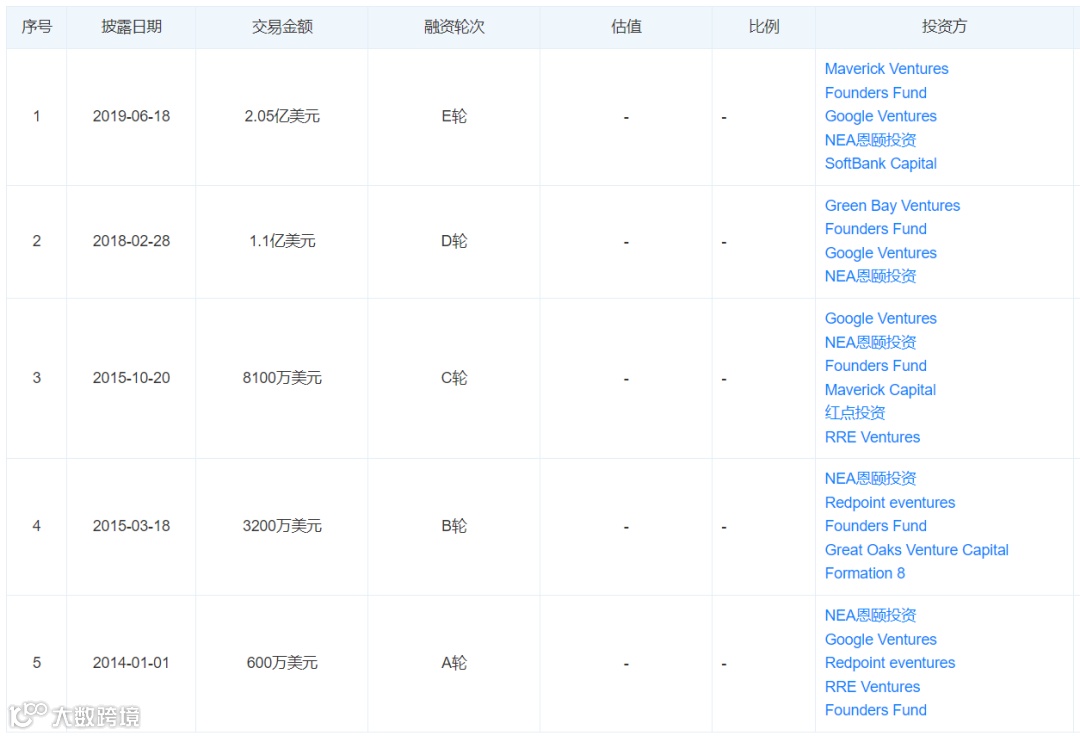This screenshot has height=736, width=1080.
Task: Open Google Ventures link in A轮 row
Action: (880, 639)
